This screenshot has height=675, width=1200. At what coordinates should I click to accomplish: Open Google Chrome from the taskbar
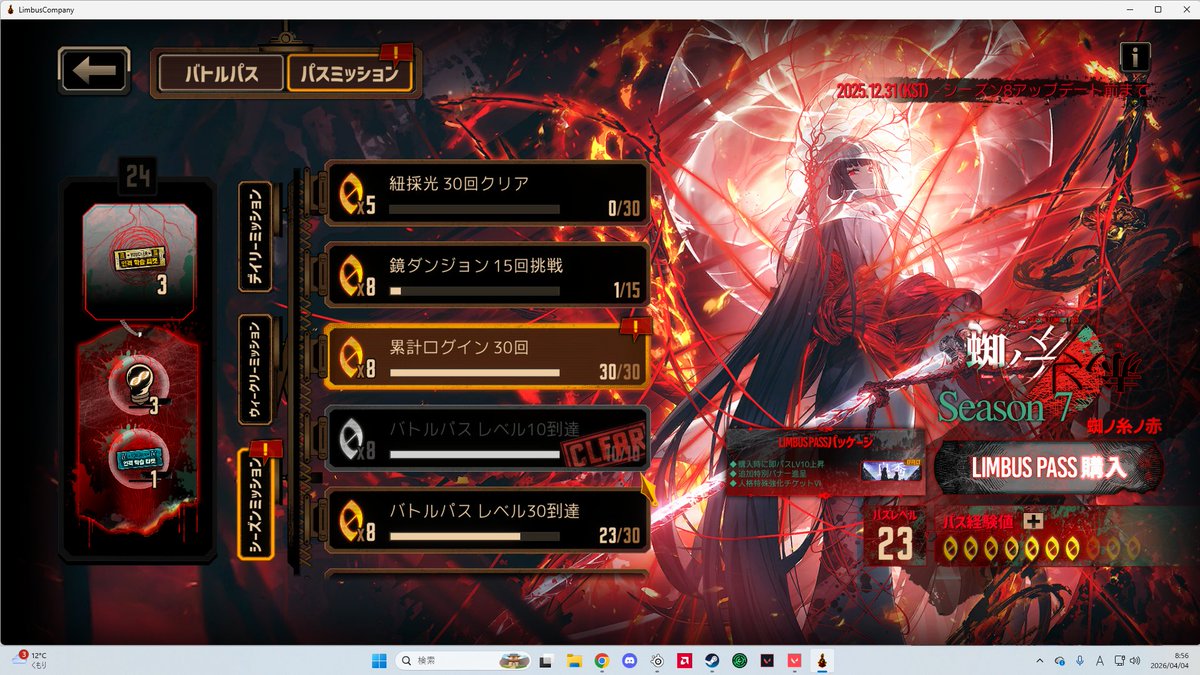click(x=602, y=661)
